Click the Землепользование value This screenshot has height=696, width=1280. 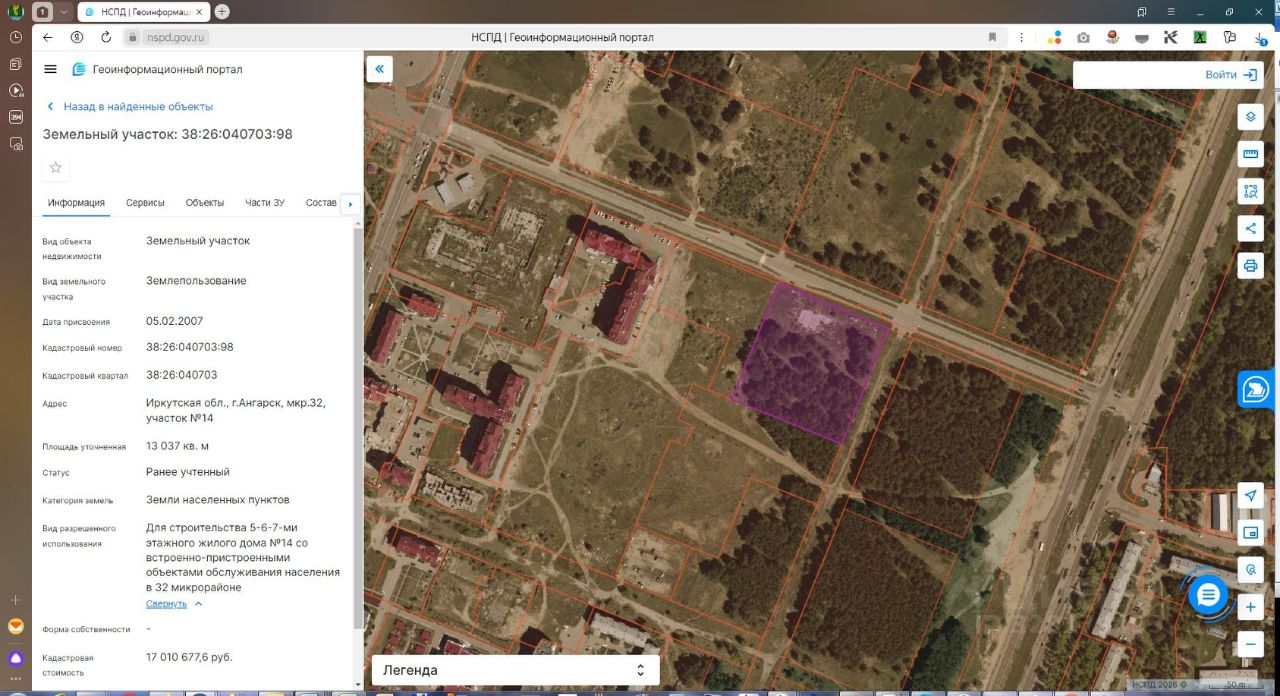(196, 281)
